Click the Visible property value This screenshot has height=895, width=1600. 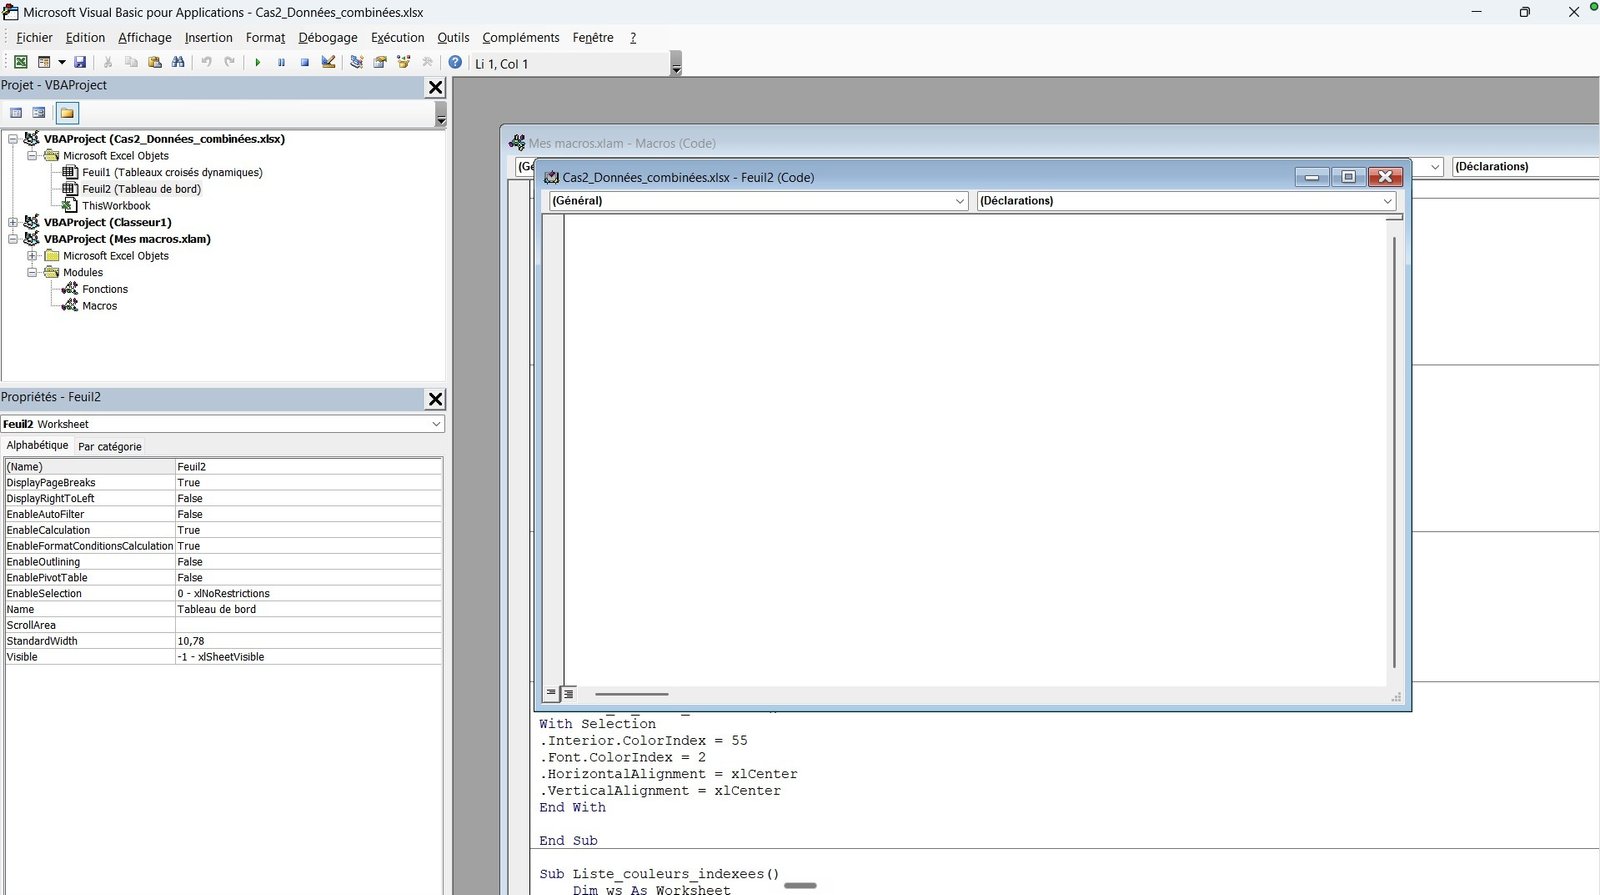tap(308, 657)
